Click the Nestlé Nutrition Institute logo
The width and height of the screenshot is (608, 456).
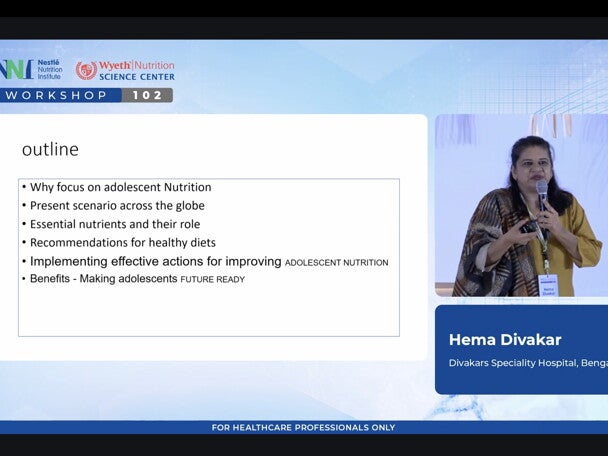[x=30, y=70]
